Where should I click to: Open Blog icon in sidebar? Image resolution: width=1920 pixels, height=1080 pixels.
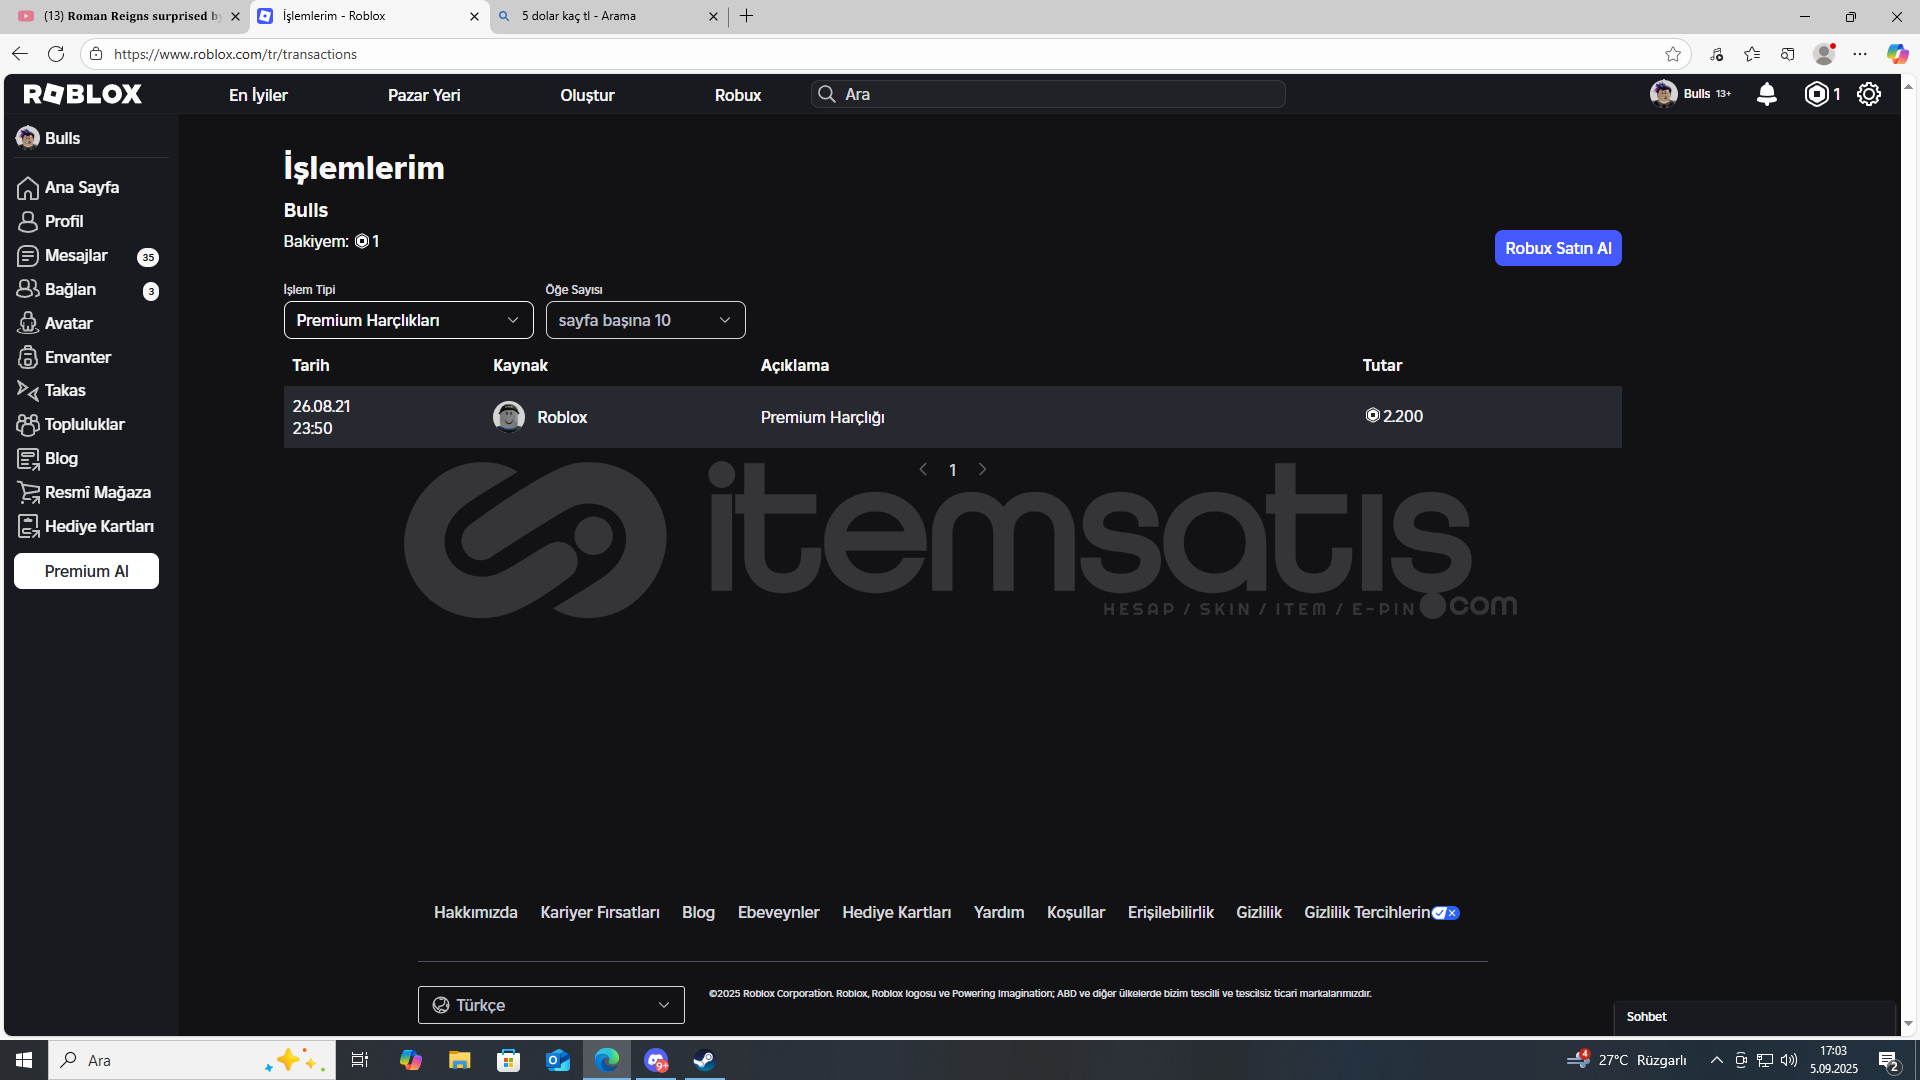pyautogui.click(x=28, y=458)
